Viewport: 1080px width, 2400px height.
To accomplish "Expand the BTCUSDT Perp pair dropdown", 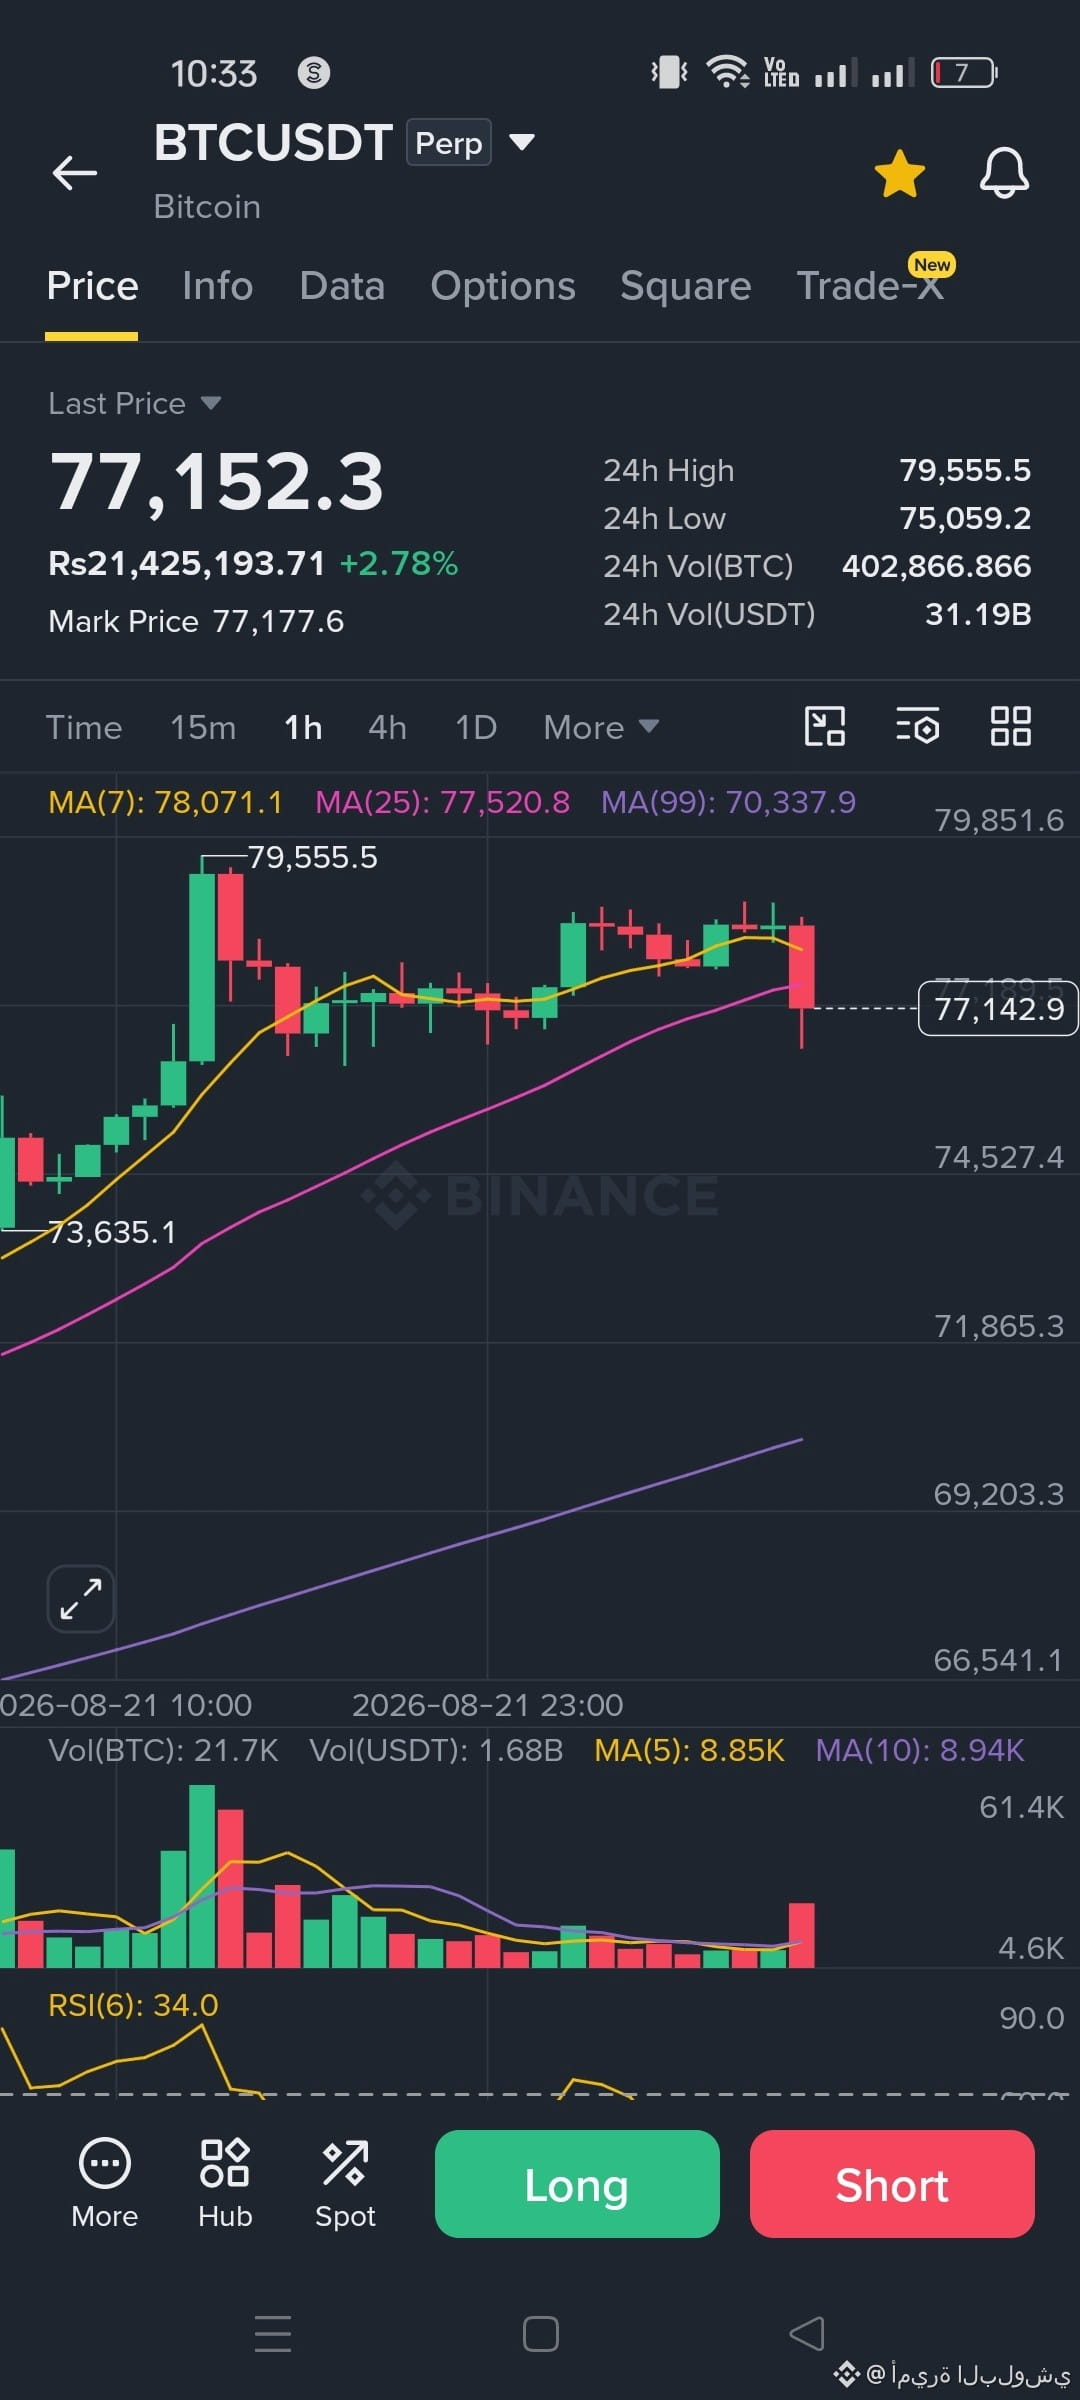I will point(522,142).
